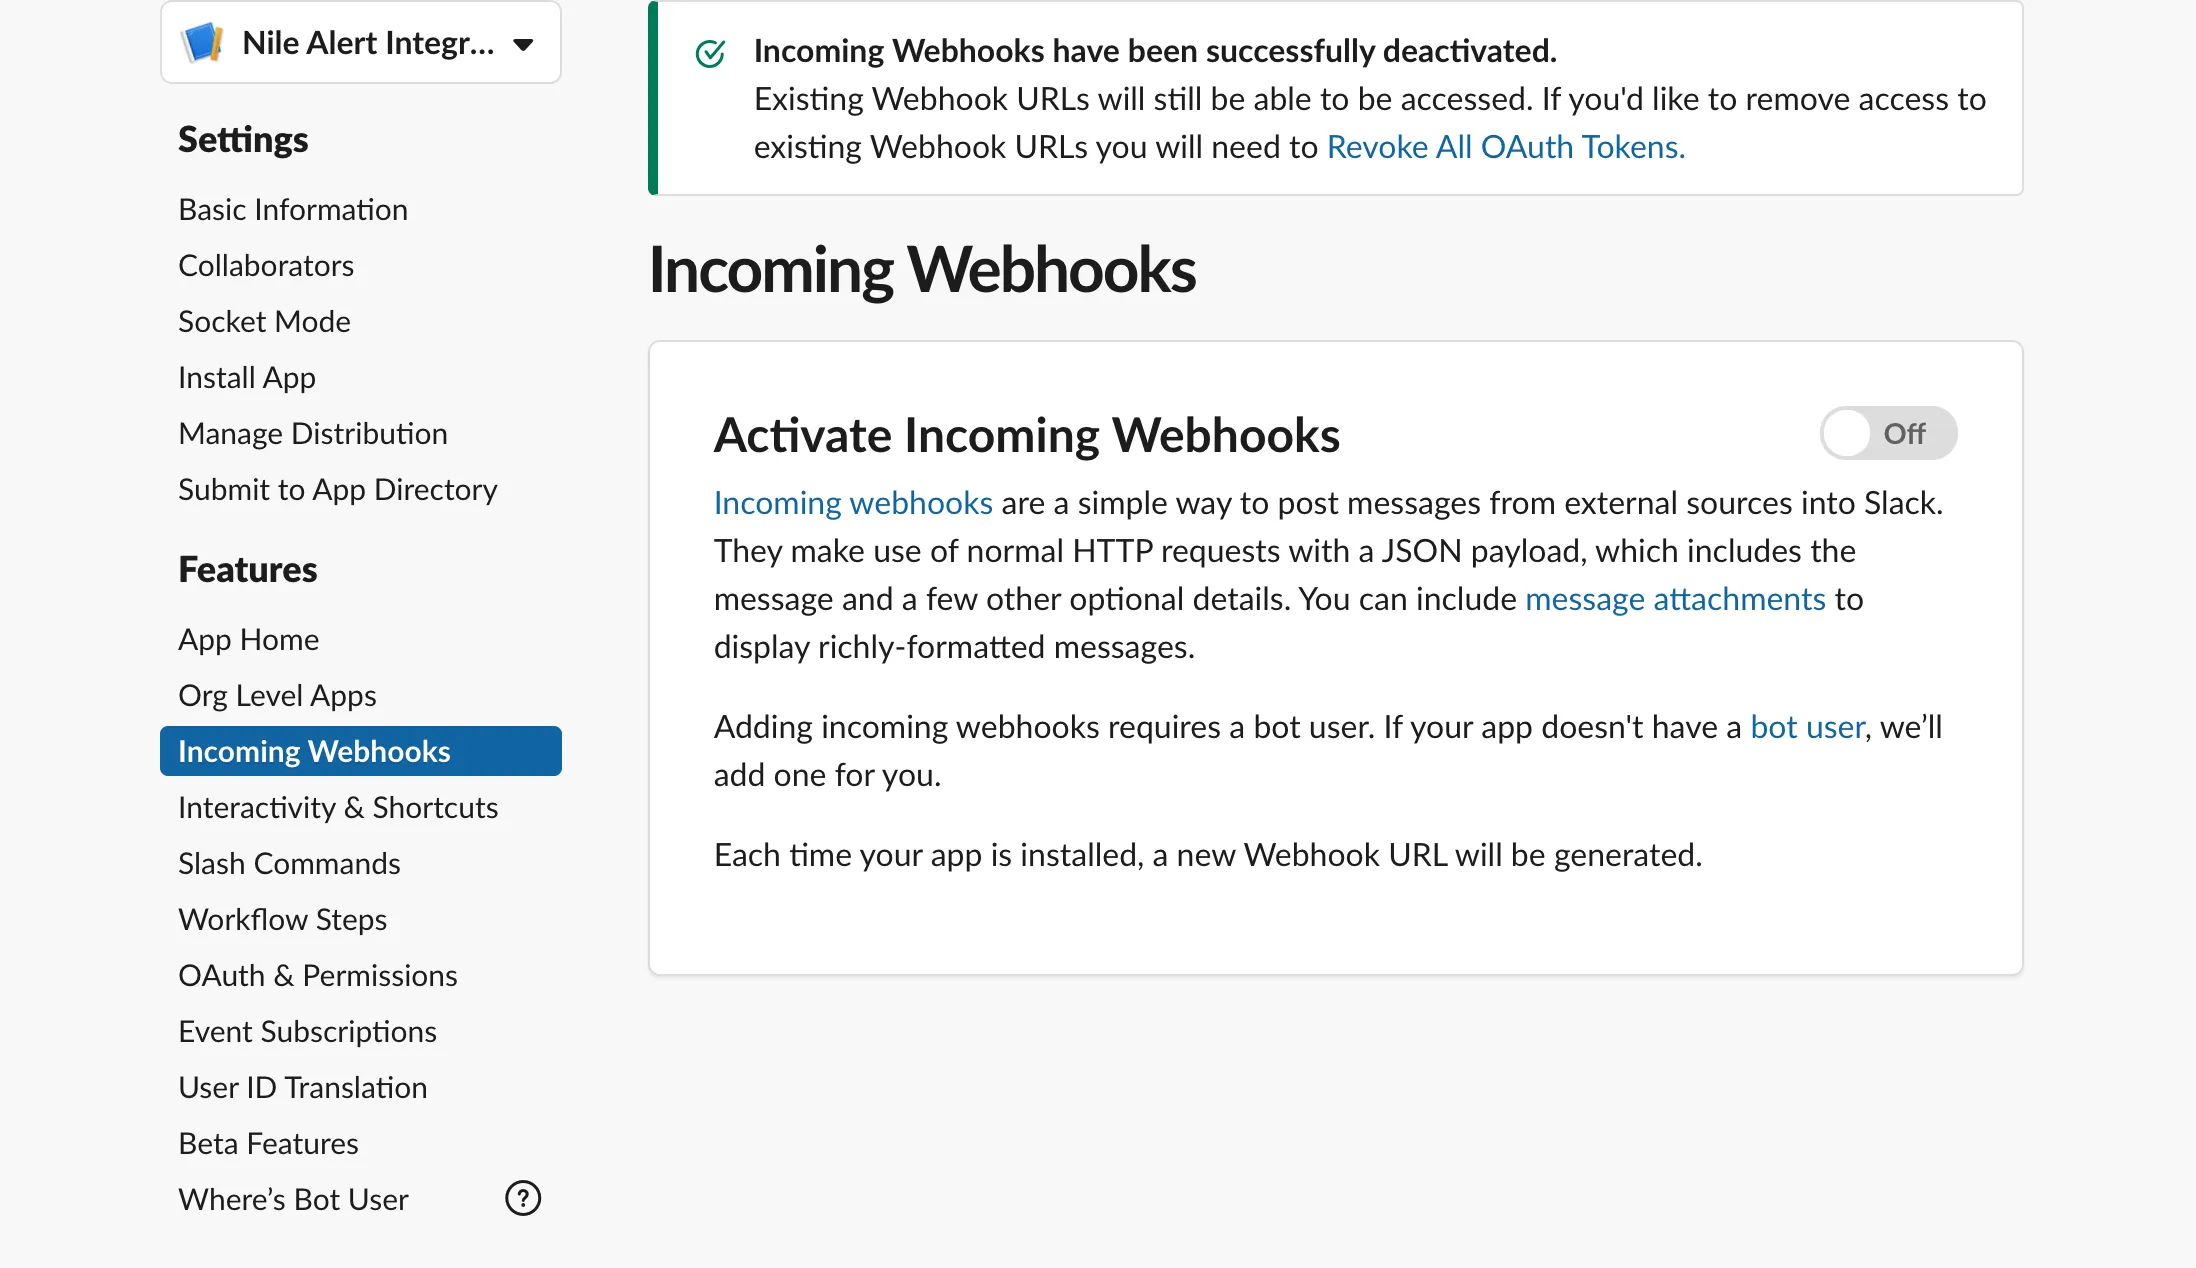The width and height of the screenshot is (2196, 1268).
Task: Open Basic Information settings
Action: 293,210
